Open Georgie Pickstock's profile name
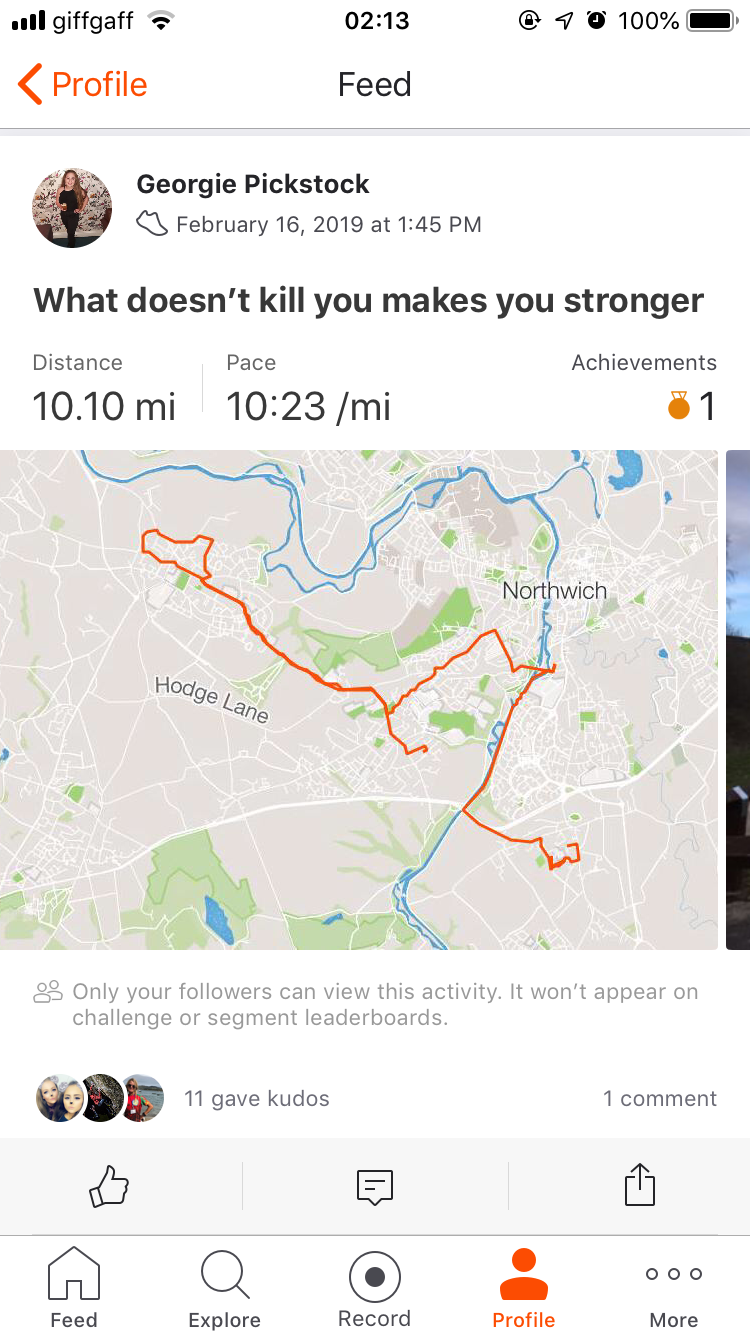Screen dimensions: 750x1334 click(x=253, y=184)
